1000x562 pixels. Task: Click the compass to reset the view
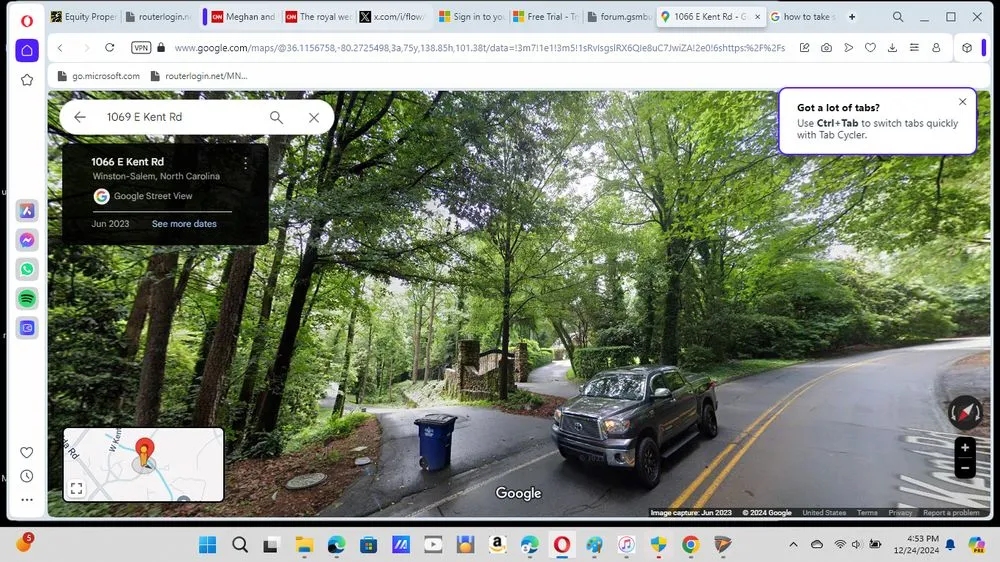click(965, 412)
